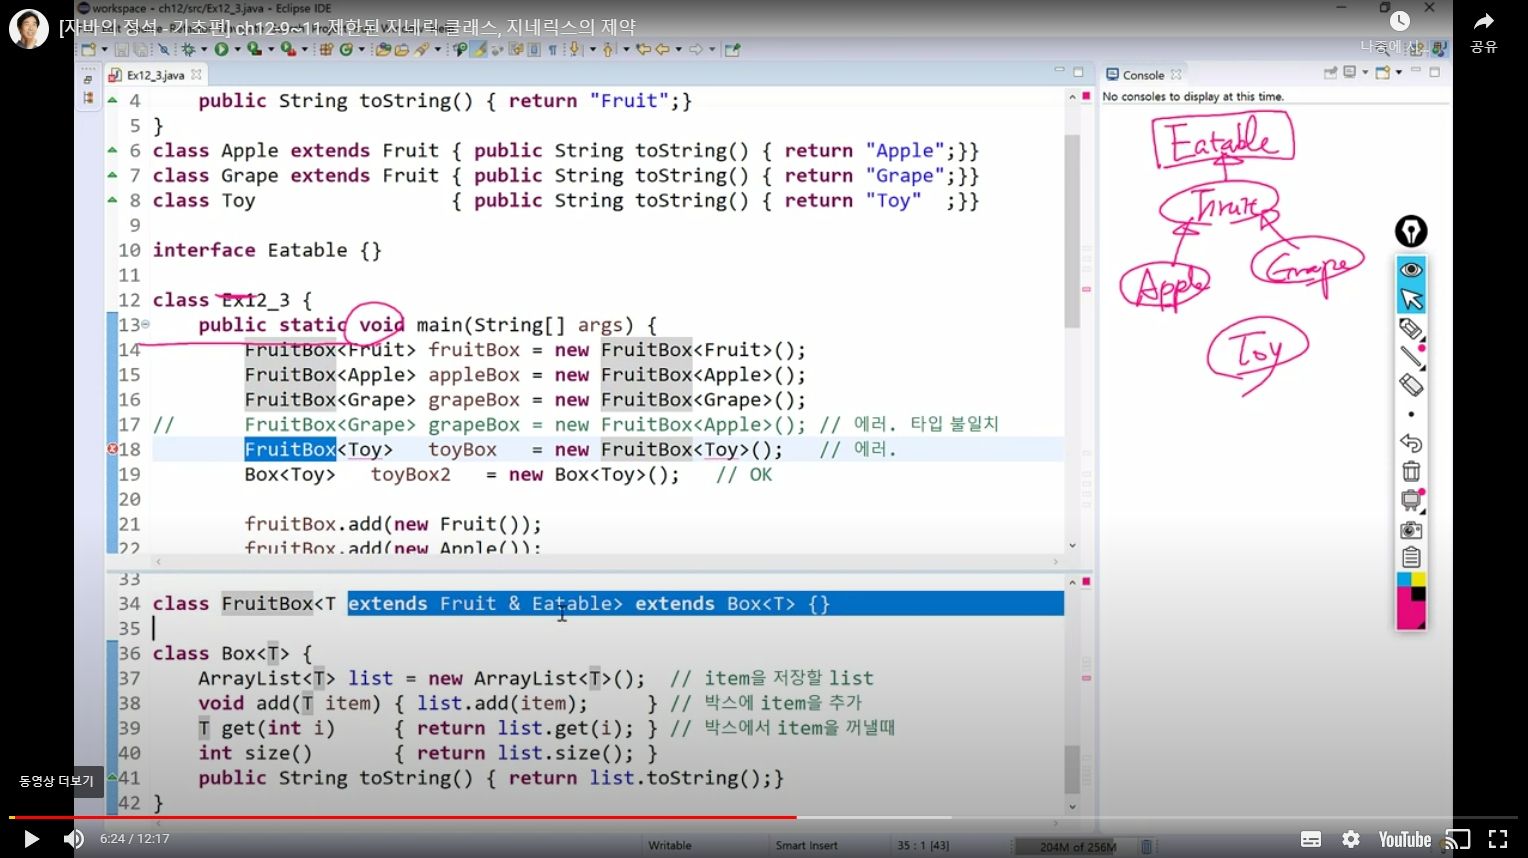Click the Open Type toolbar icon
The image size is (1528, 858).
pyautogui.click(x=383, y=49)
